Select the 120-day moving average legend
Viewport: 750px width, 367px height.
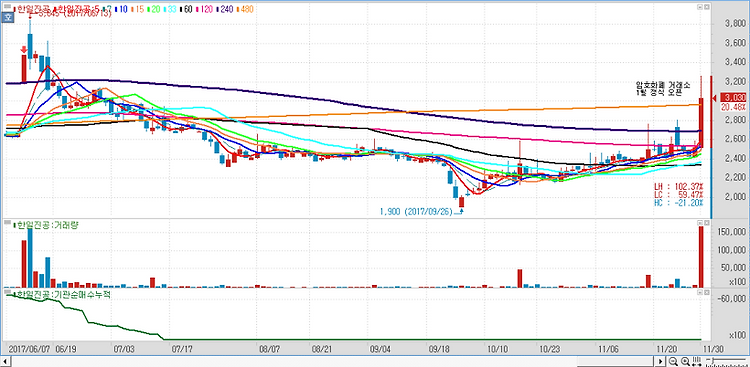coord(204,9)
